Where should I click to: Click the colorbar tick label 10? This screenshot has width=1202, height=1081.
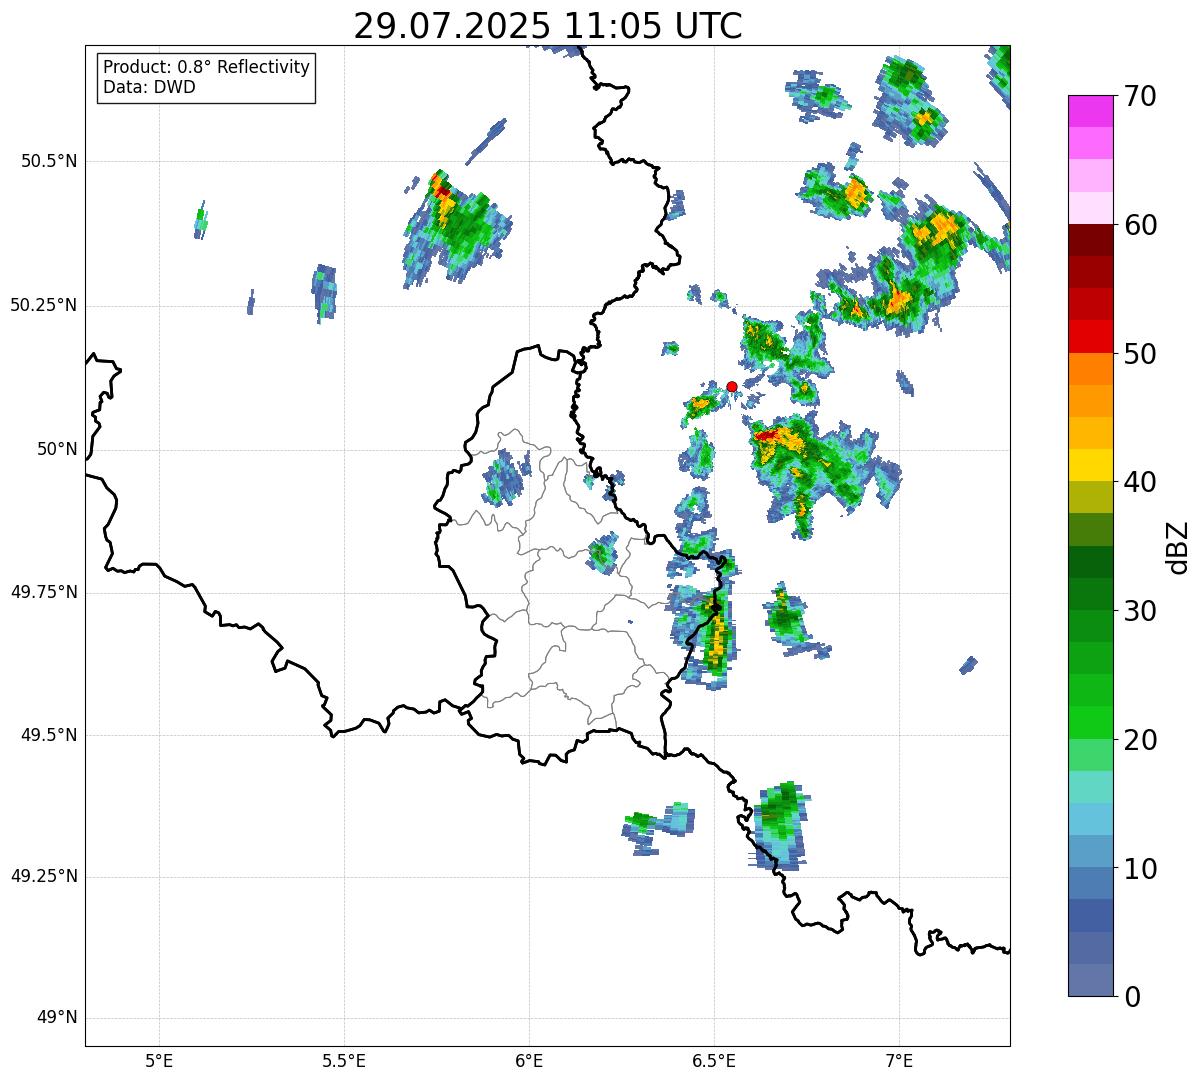1140,868
